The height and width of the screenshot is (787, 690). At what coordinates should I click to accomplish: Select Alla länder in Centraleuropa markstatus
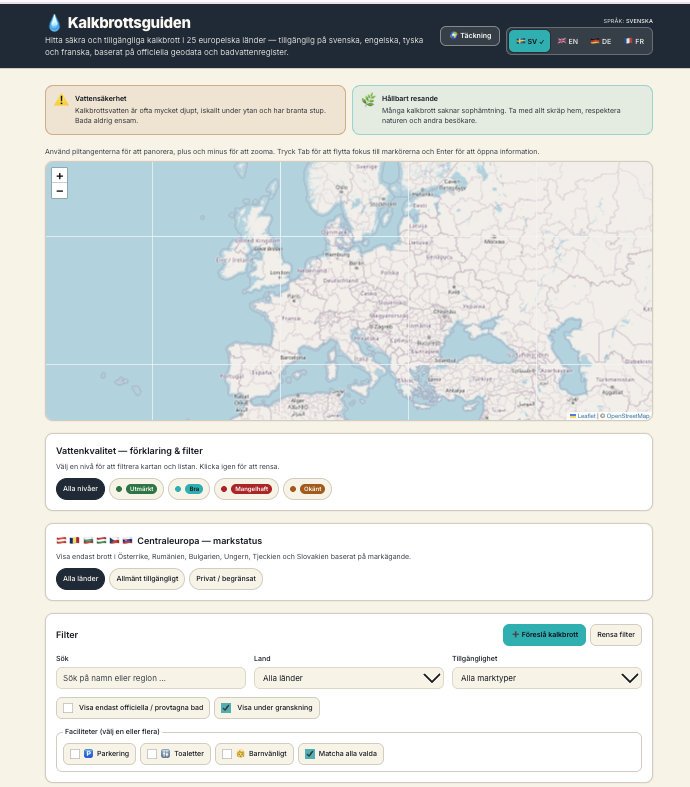[x=80, y=579]
